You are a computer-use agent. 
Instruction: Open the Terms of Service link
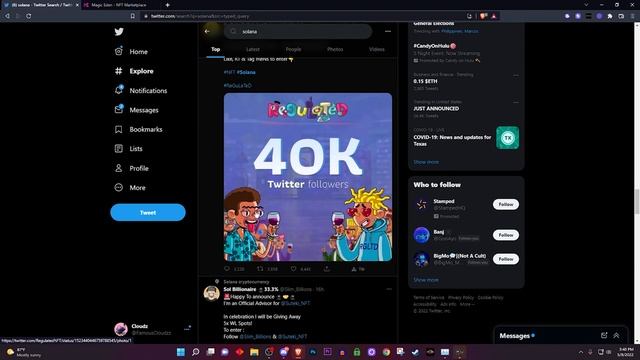429,298
